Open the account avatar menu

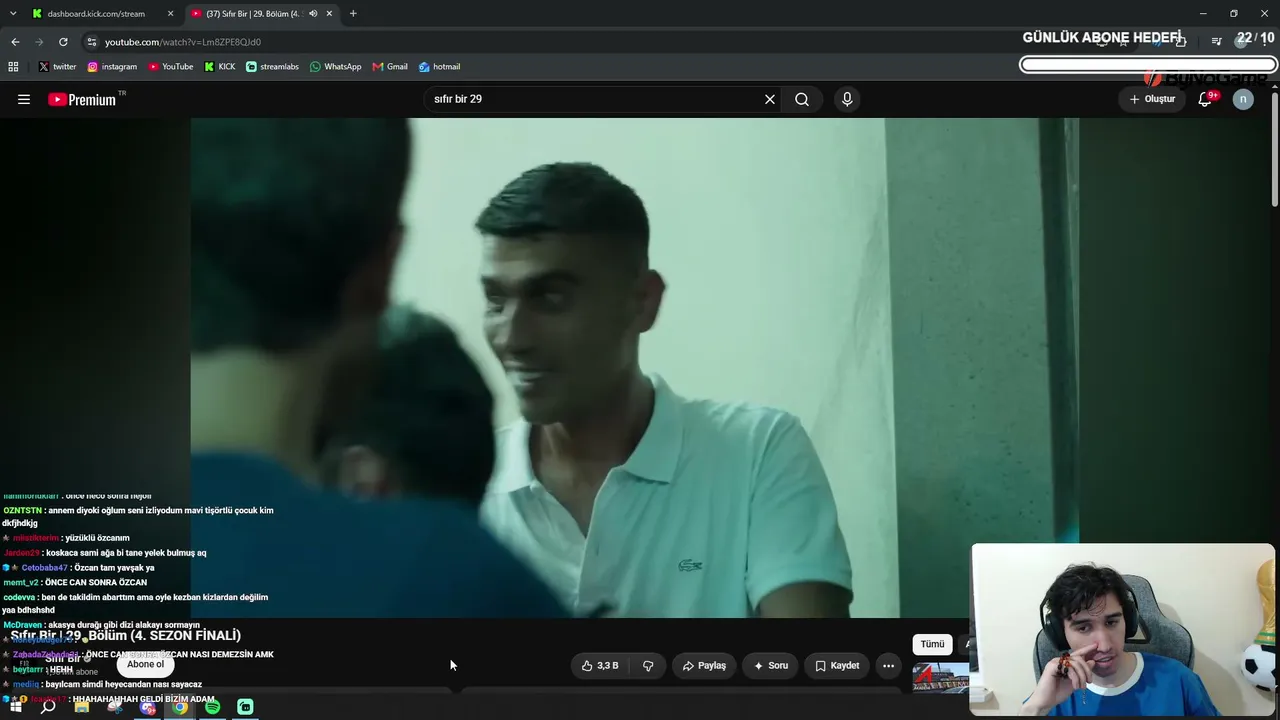pyautogui.click(x=1243, y=99)
